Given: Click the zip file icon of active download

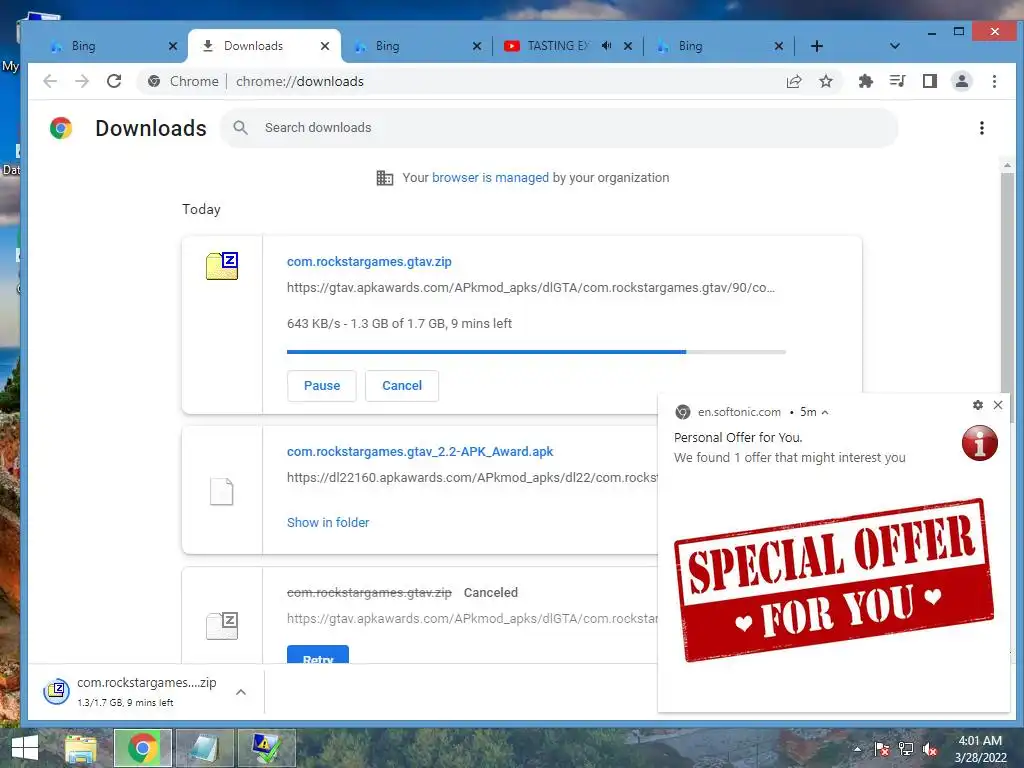Looking at the screenshot, I should coord(222,266).
